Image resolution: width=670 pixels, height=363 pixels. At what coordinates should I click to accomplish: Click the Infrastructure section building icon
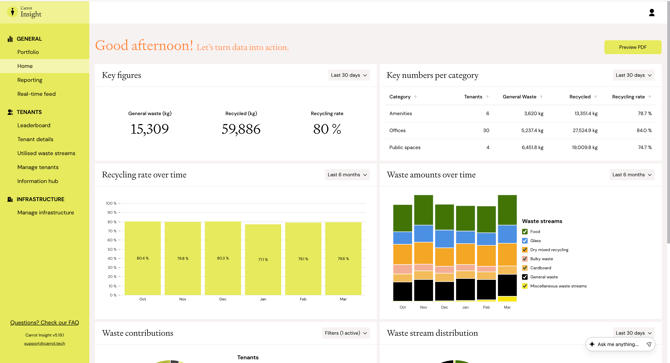point(10,199)
